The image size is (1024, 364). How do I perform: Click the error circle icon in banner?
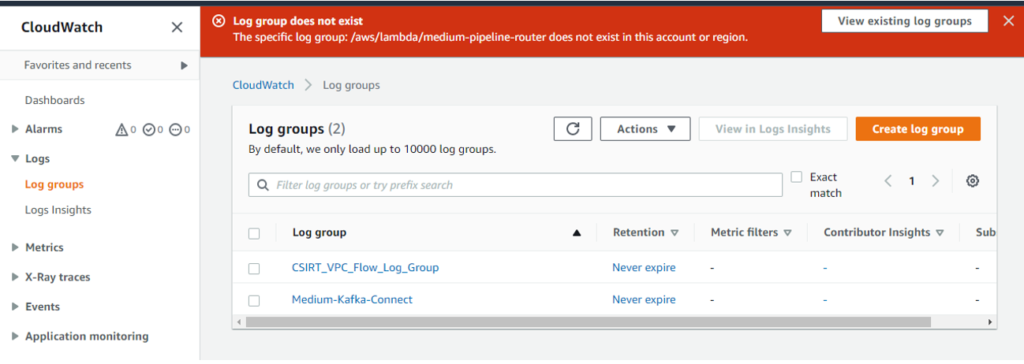[219, 21]
